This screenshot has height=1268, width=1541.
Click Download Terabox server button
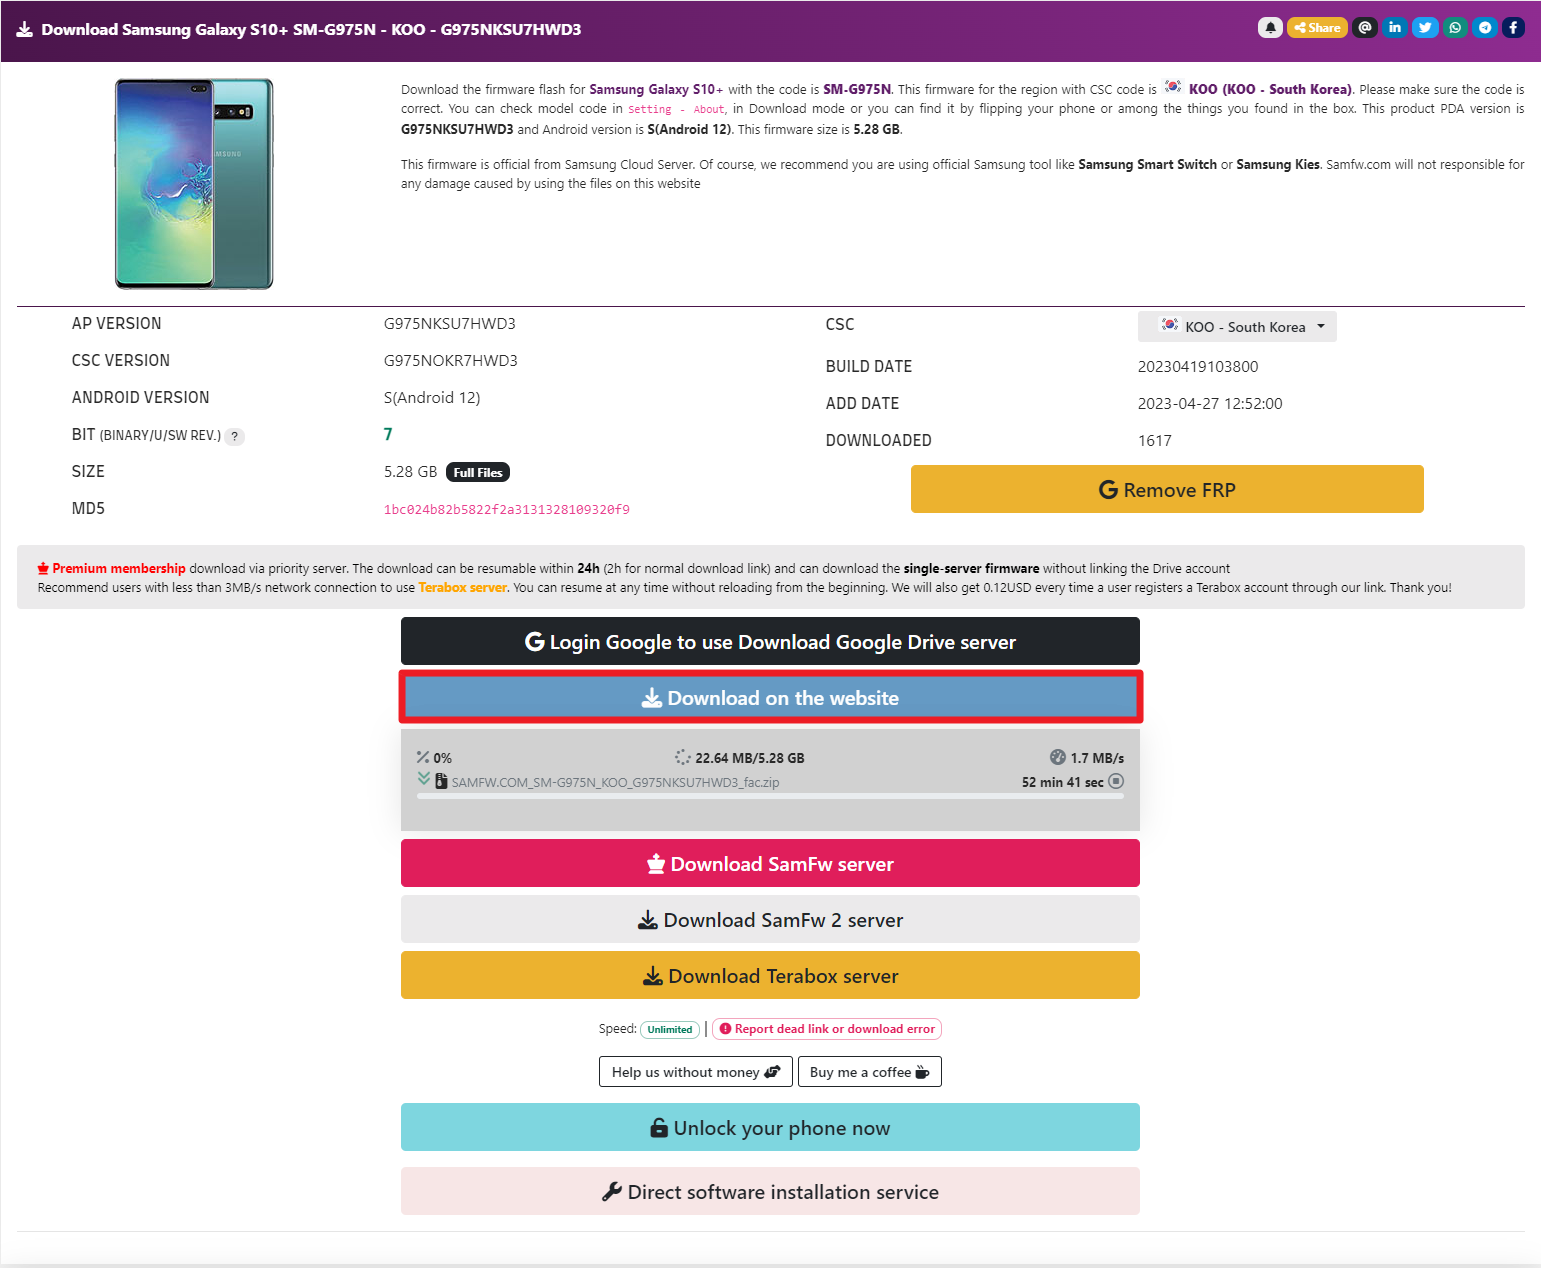(770, 975)
